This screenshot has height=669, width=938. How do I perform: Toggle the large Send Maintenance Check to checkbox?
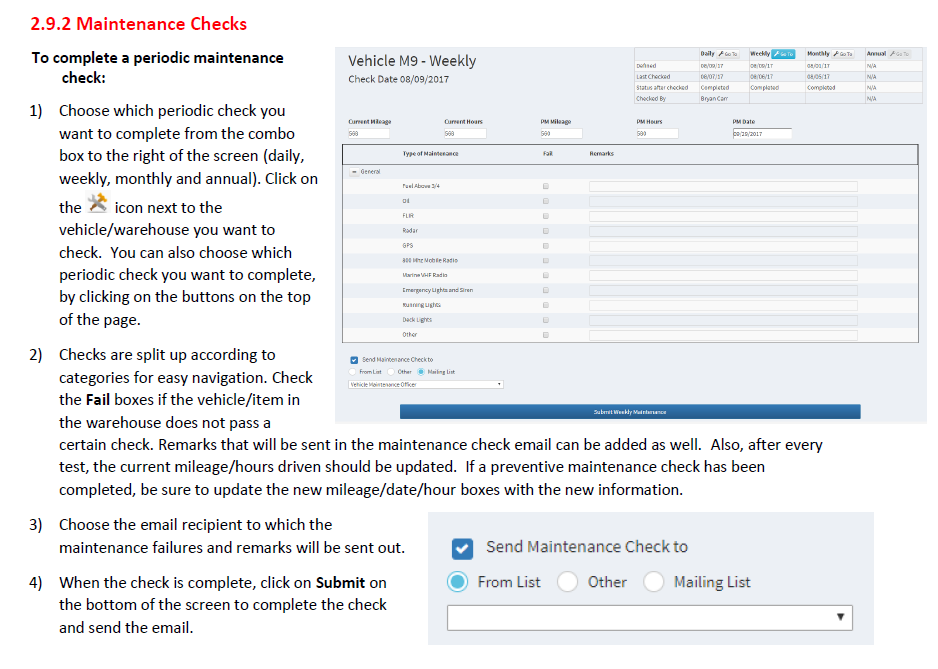click(462, 548)
